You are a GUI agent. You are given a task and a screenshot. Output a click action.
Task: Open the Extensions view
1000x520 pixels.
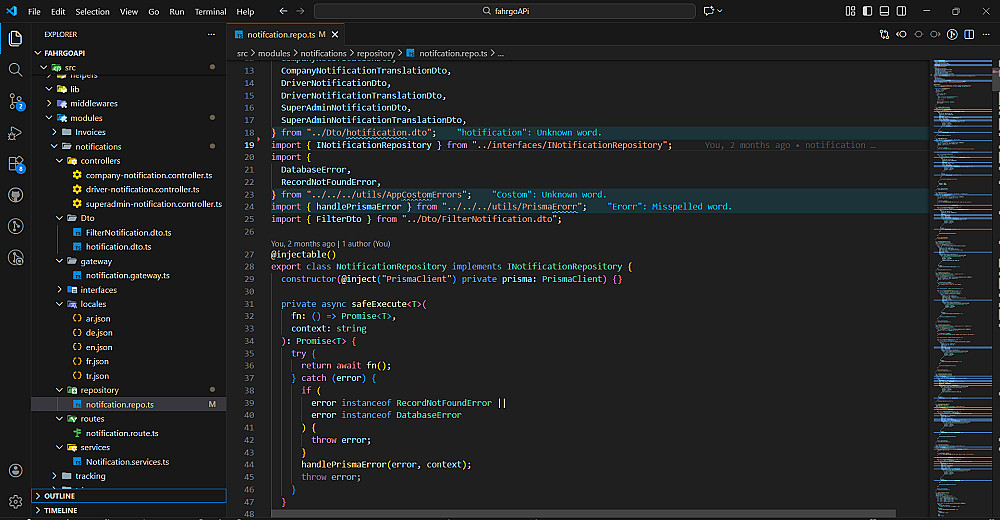pos(15,164)
